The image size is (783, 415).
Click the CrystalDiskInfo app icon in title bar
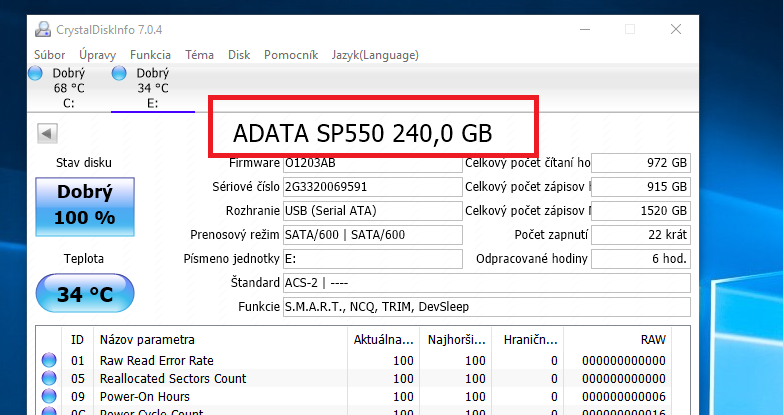tap(43, 29)
